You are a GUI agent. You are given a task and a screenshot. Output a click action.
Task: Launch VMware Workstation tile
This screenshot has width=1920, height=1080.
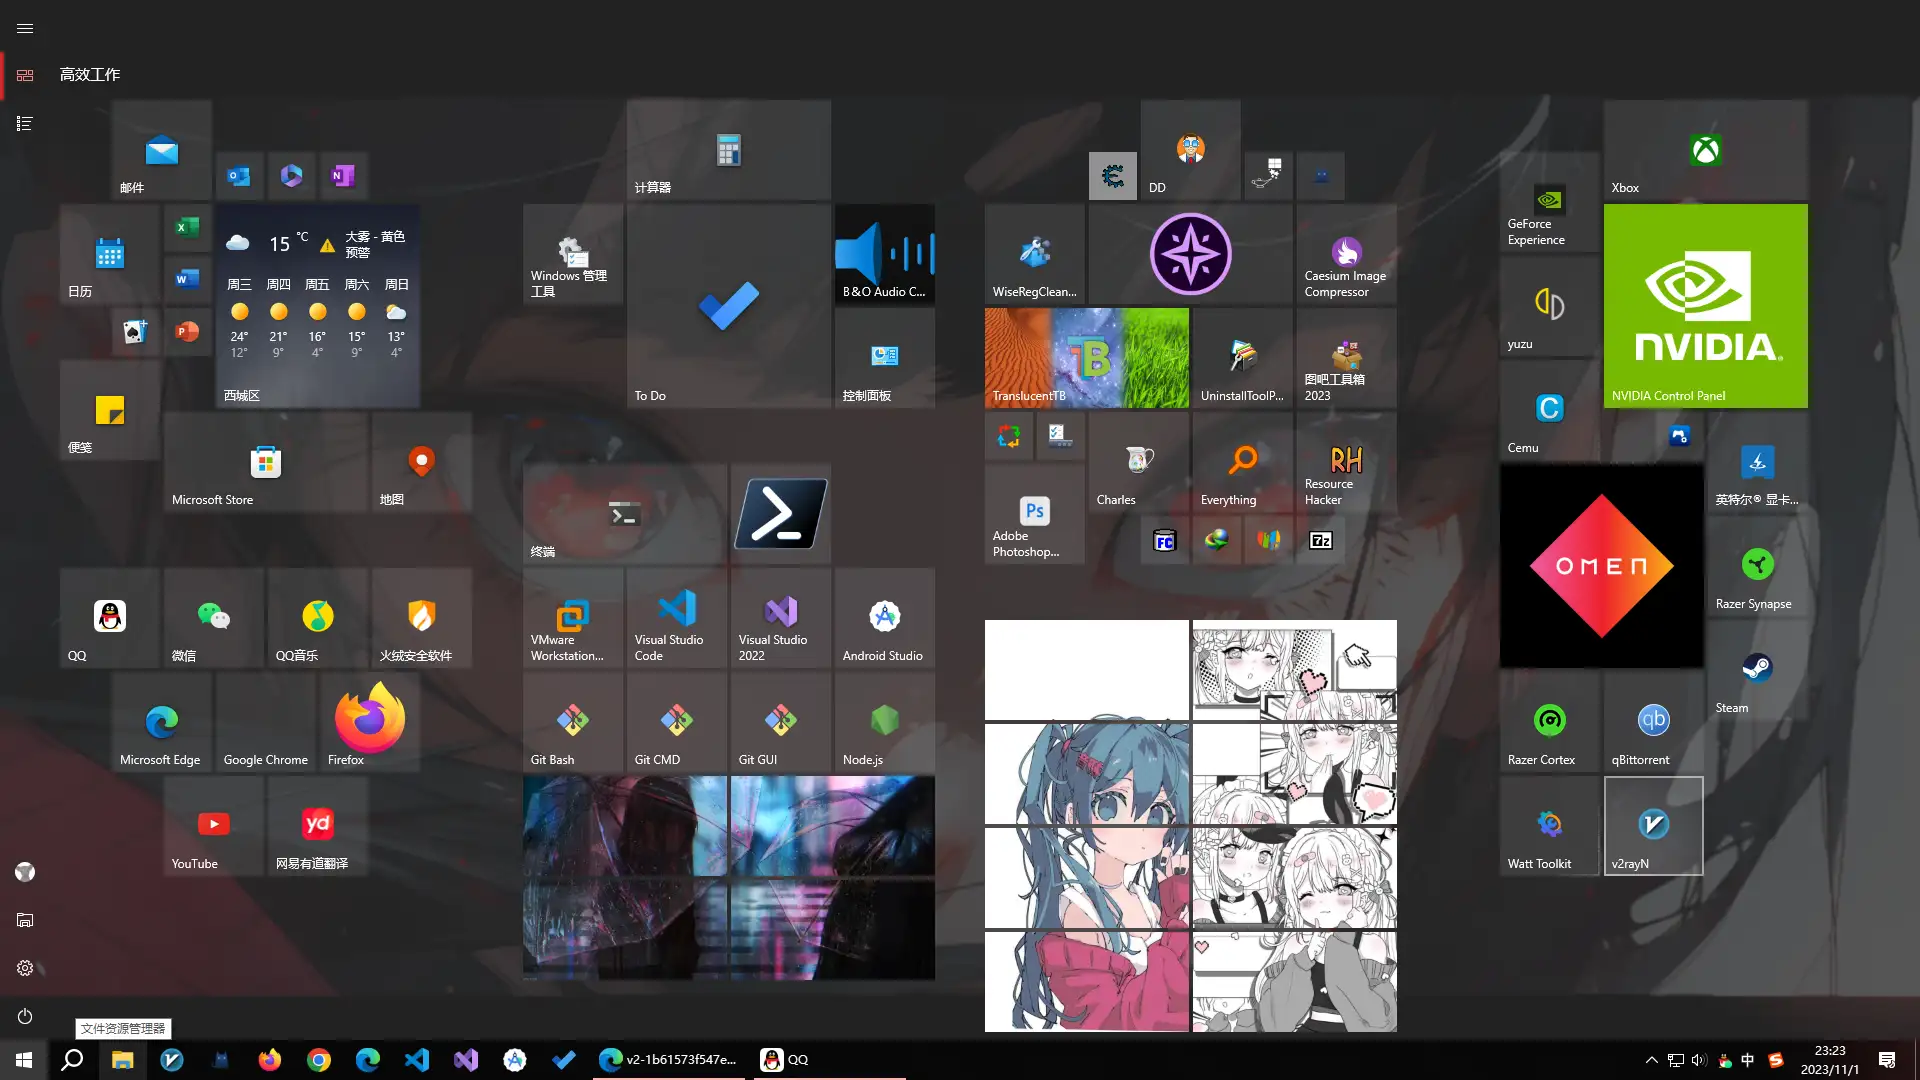572,618
